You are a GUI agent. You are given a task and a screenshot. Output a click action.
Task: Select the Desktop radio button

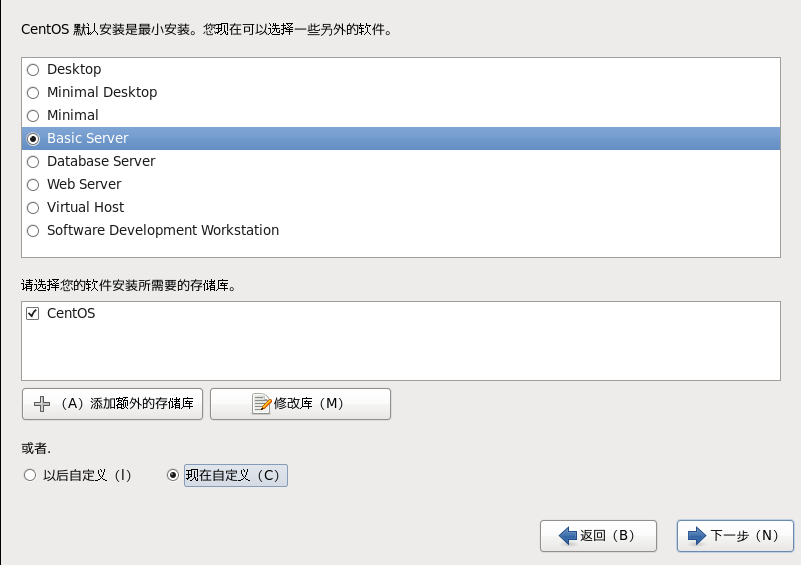[33, 70]
